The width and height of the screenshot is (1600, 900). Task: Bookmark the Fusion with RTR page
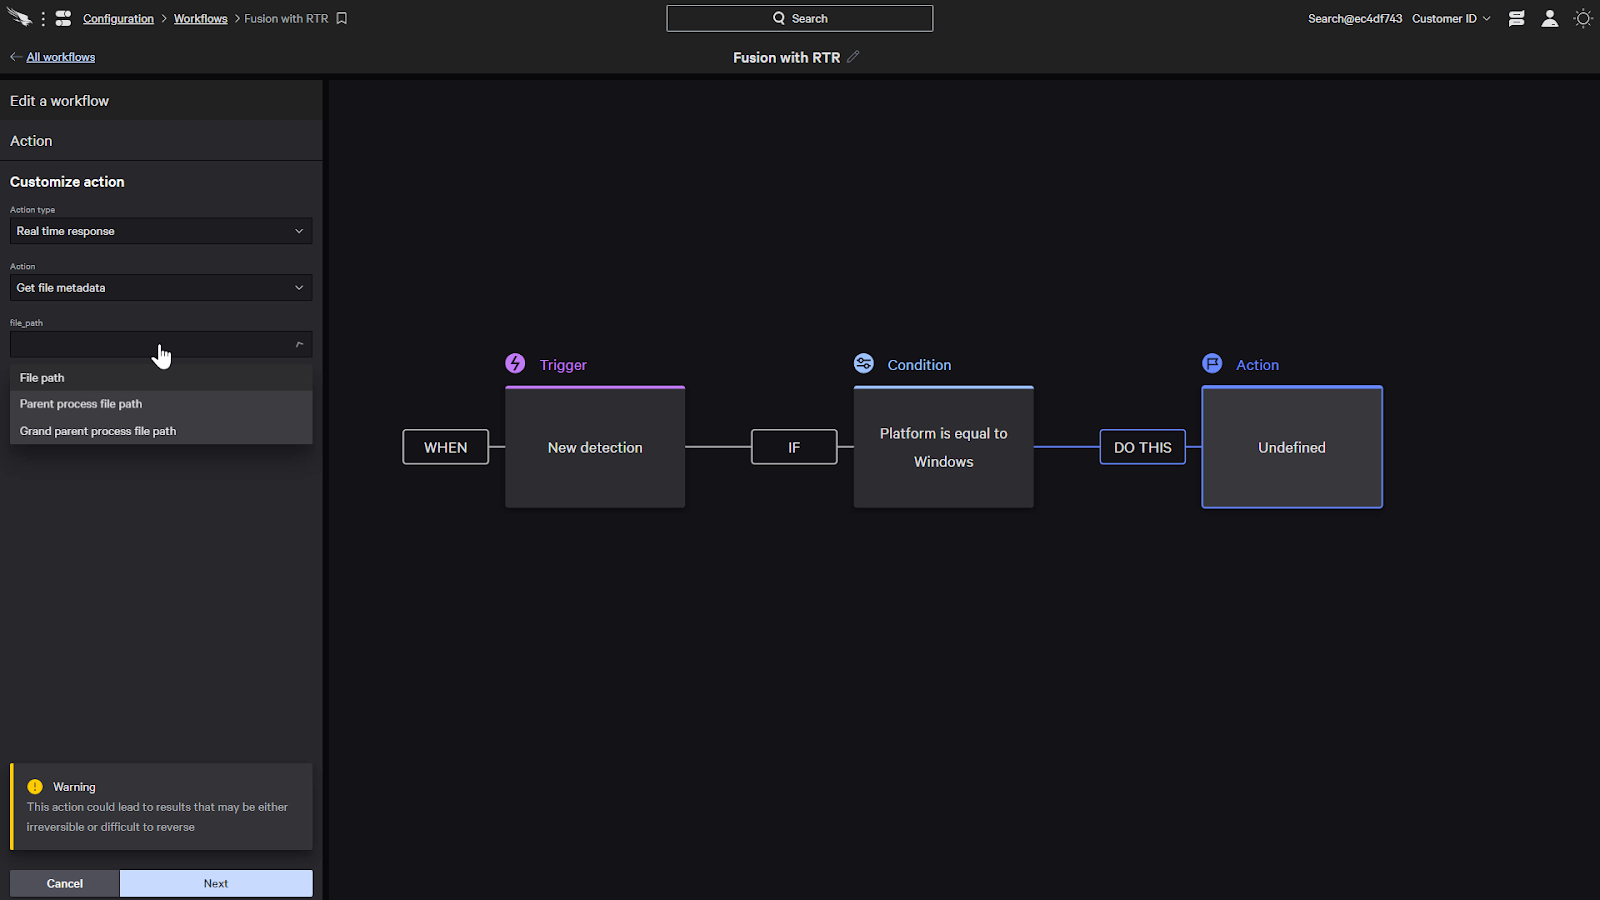point(342,18)
